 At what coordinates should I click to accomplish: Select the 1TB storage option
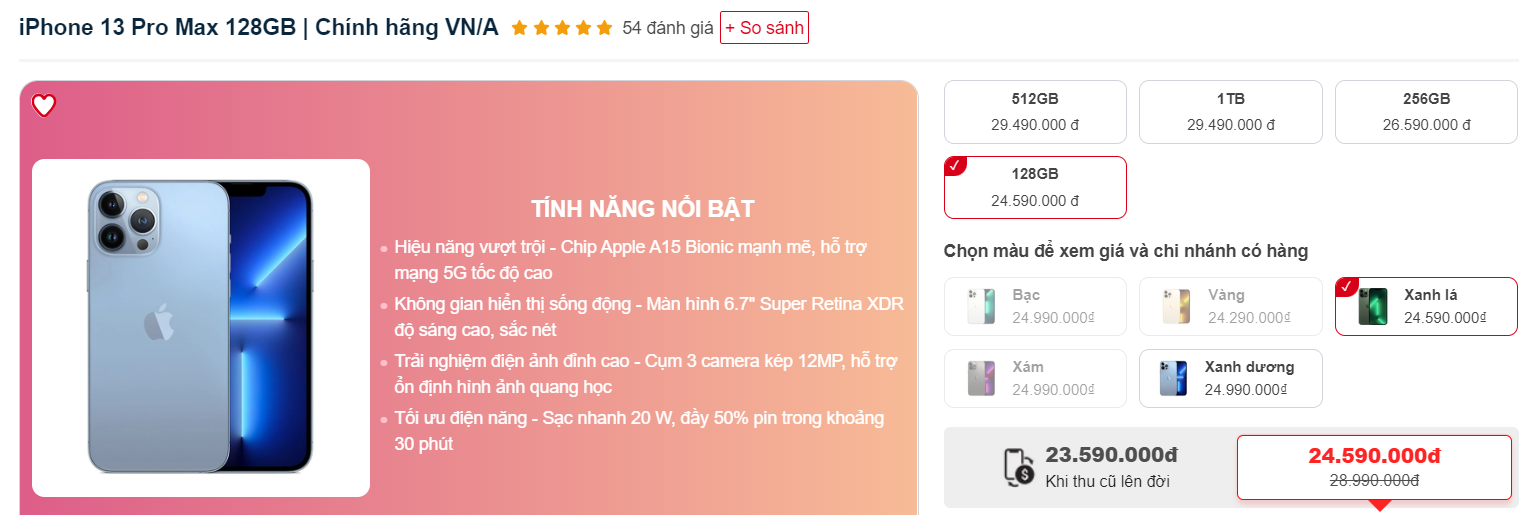pos(1231,112)
